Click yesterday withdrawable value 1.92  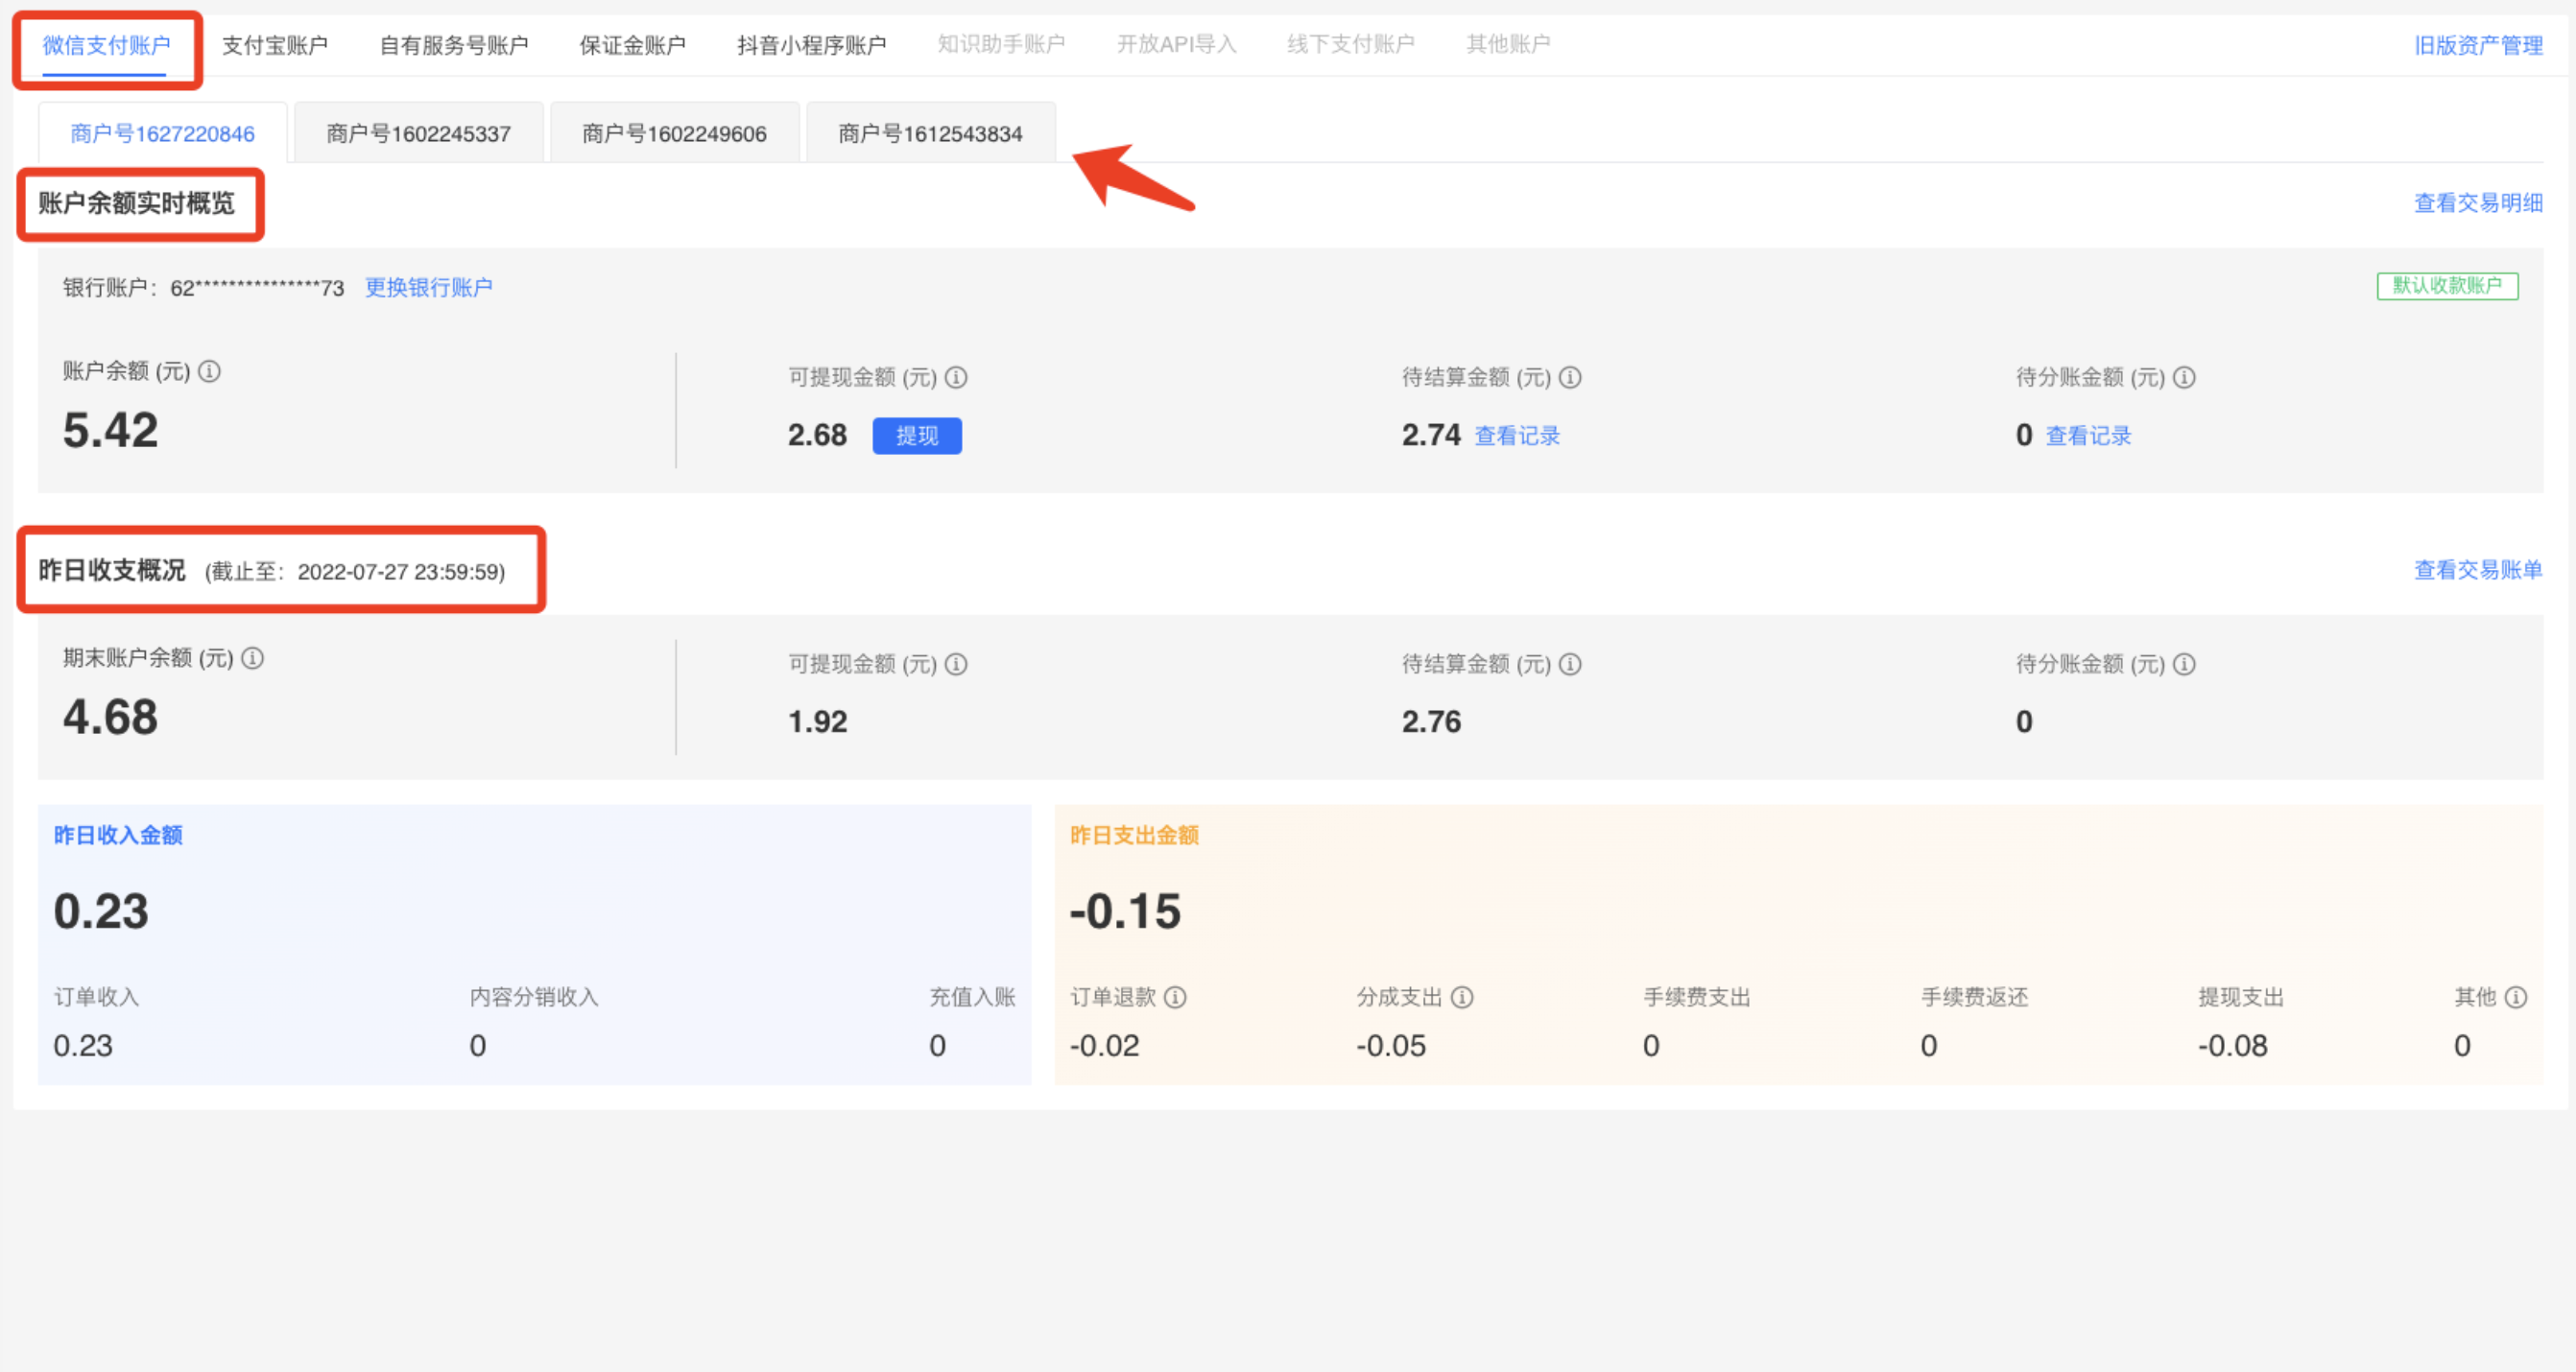click(x=818, y=723)
